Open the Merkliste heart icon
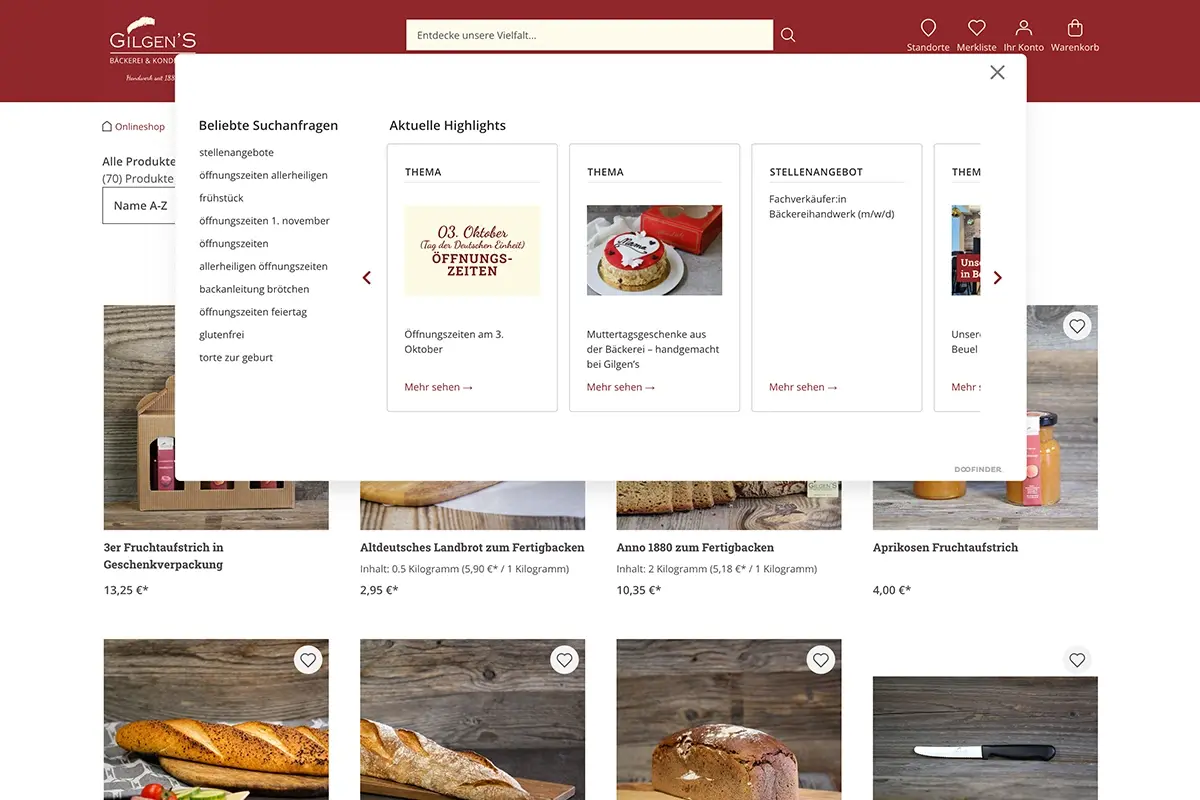 976,28
